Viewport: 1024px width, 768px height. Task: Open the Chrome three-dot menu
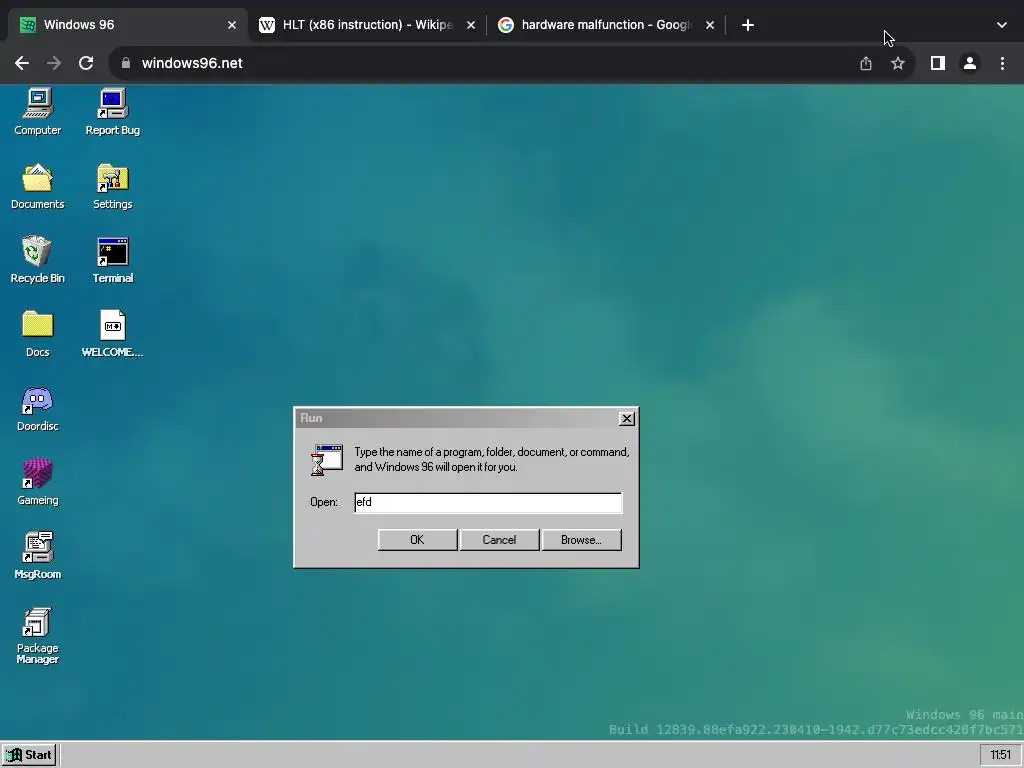point(1002,63)
